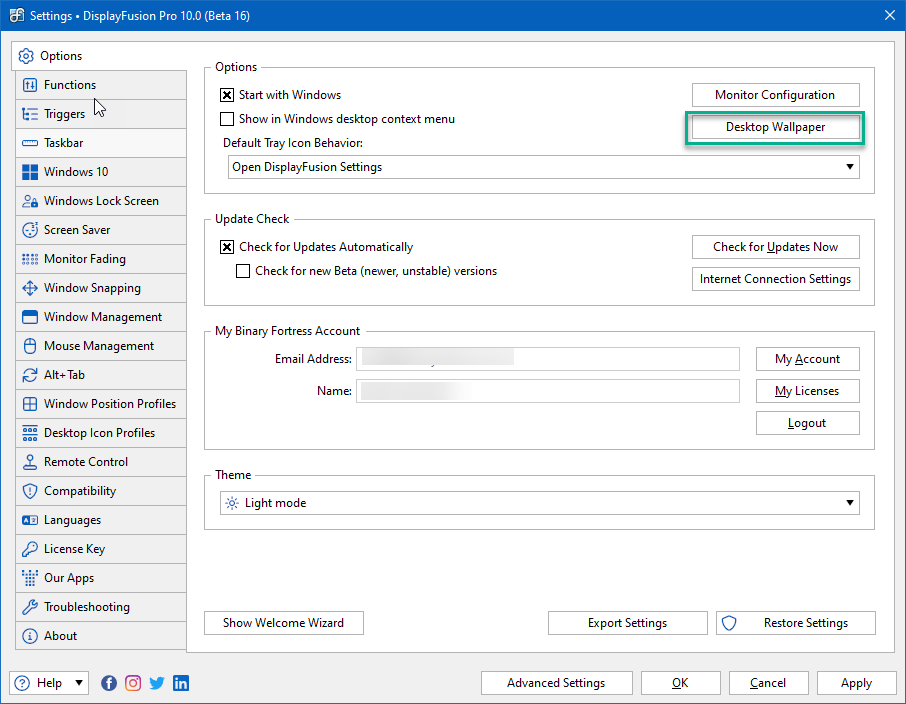Click the Window Position Profiles grid icon
Viewport: 906px width, 704px height.
(29, 403)
